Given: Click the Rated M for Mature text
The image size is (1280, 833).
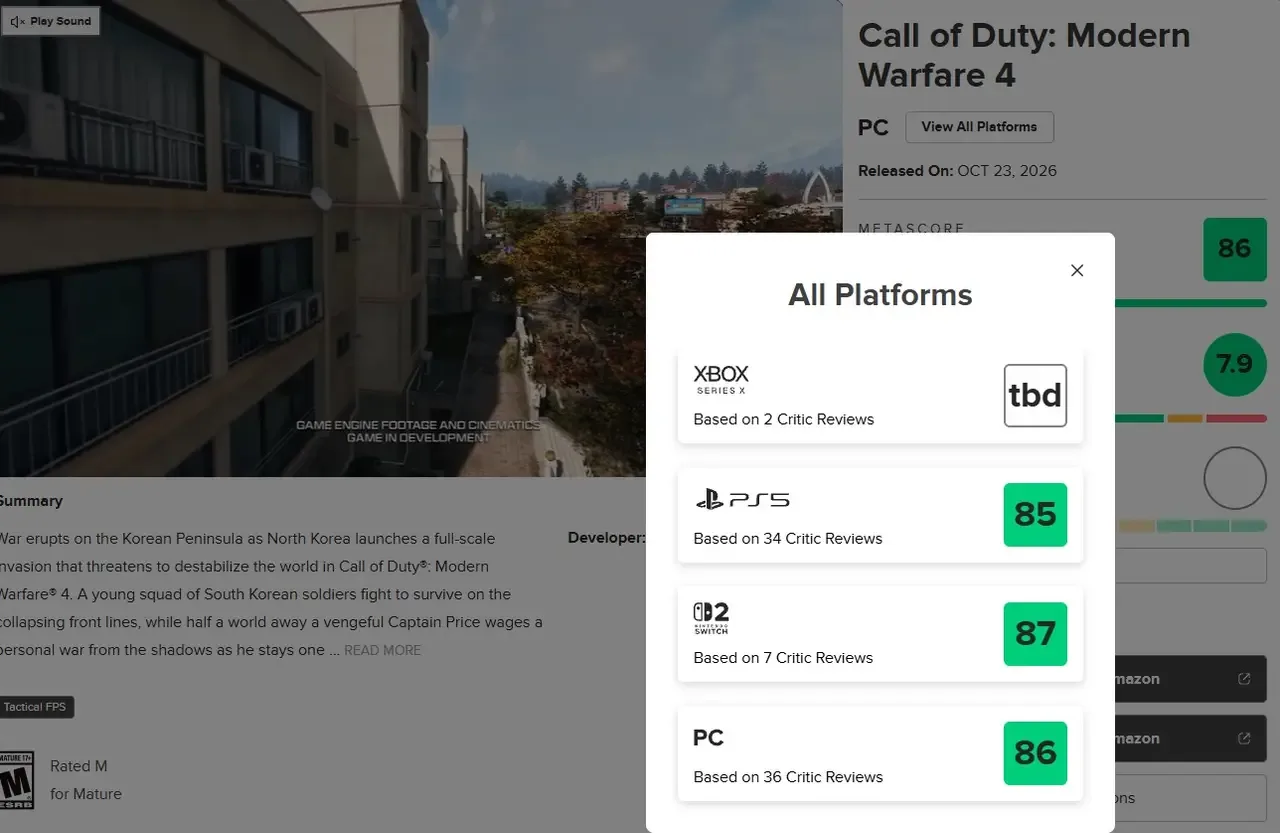Looking at the screenshot, I should point(86,780).
